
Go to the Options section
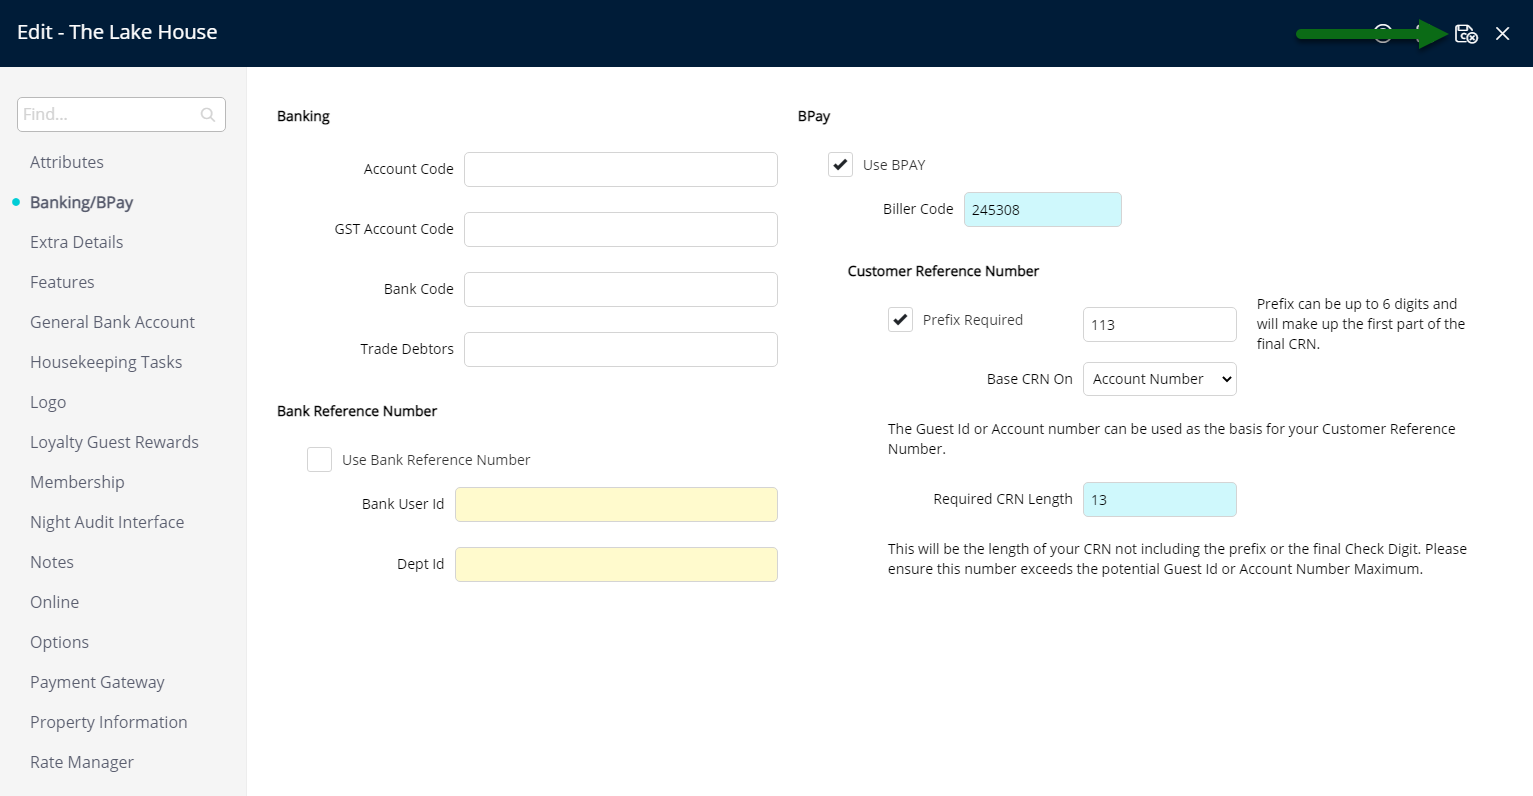59,642
